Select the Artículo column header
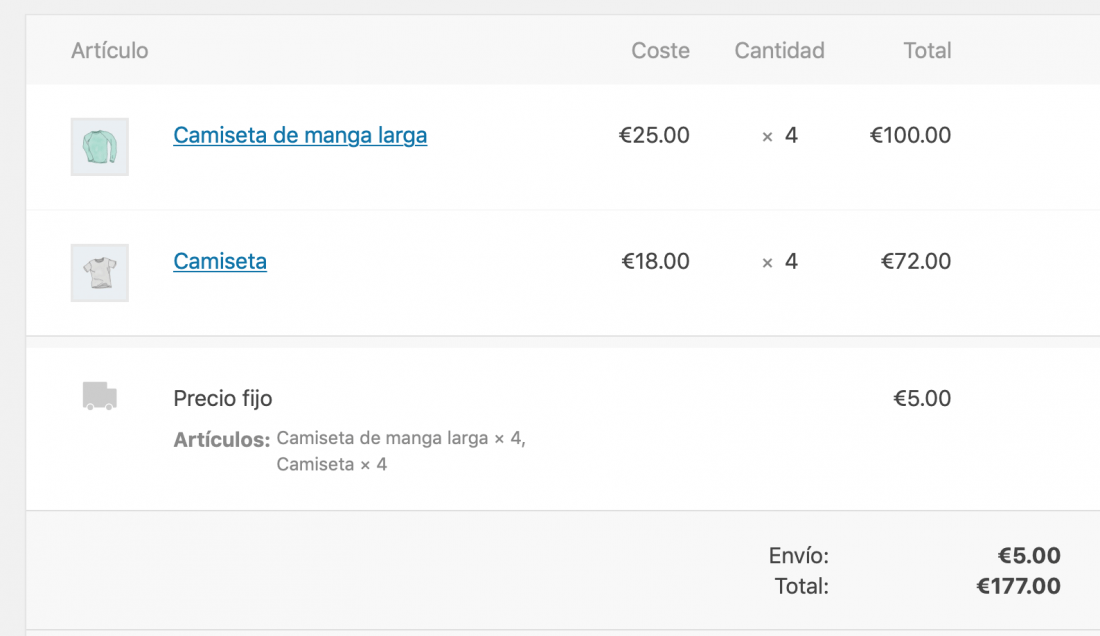The height and width of the screenshot is (636, 1100). (109, 50)
